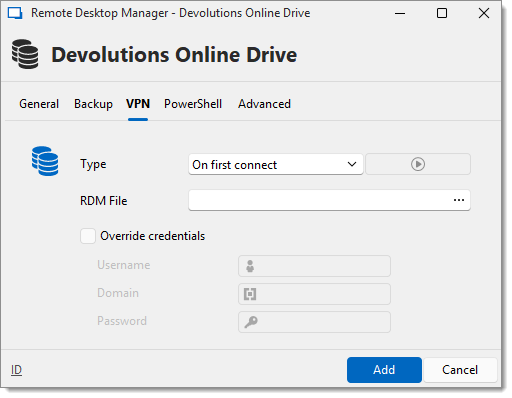Click the domain icon in Domain field
The width and height of the screenshot is (512, 398).
click(250, 294)
